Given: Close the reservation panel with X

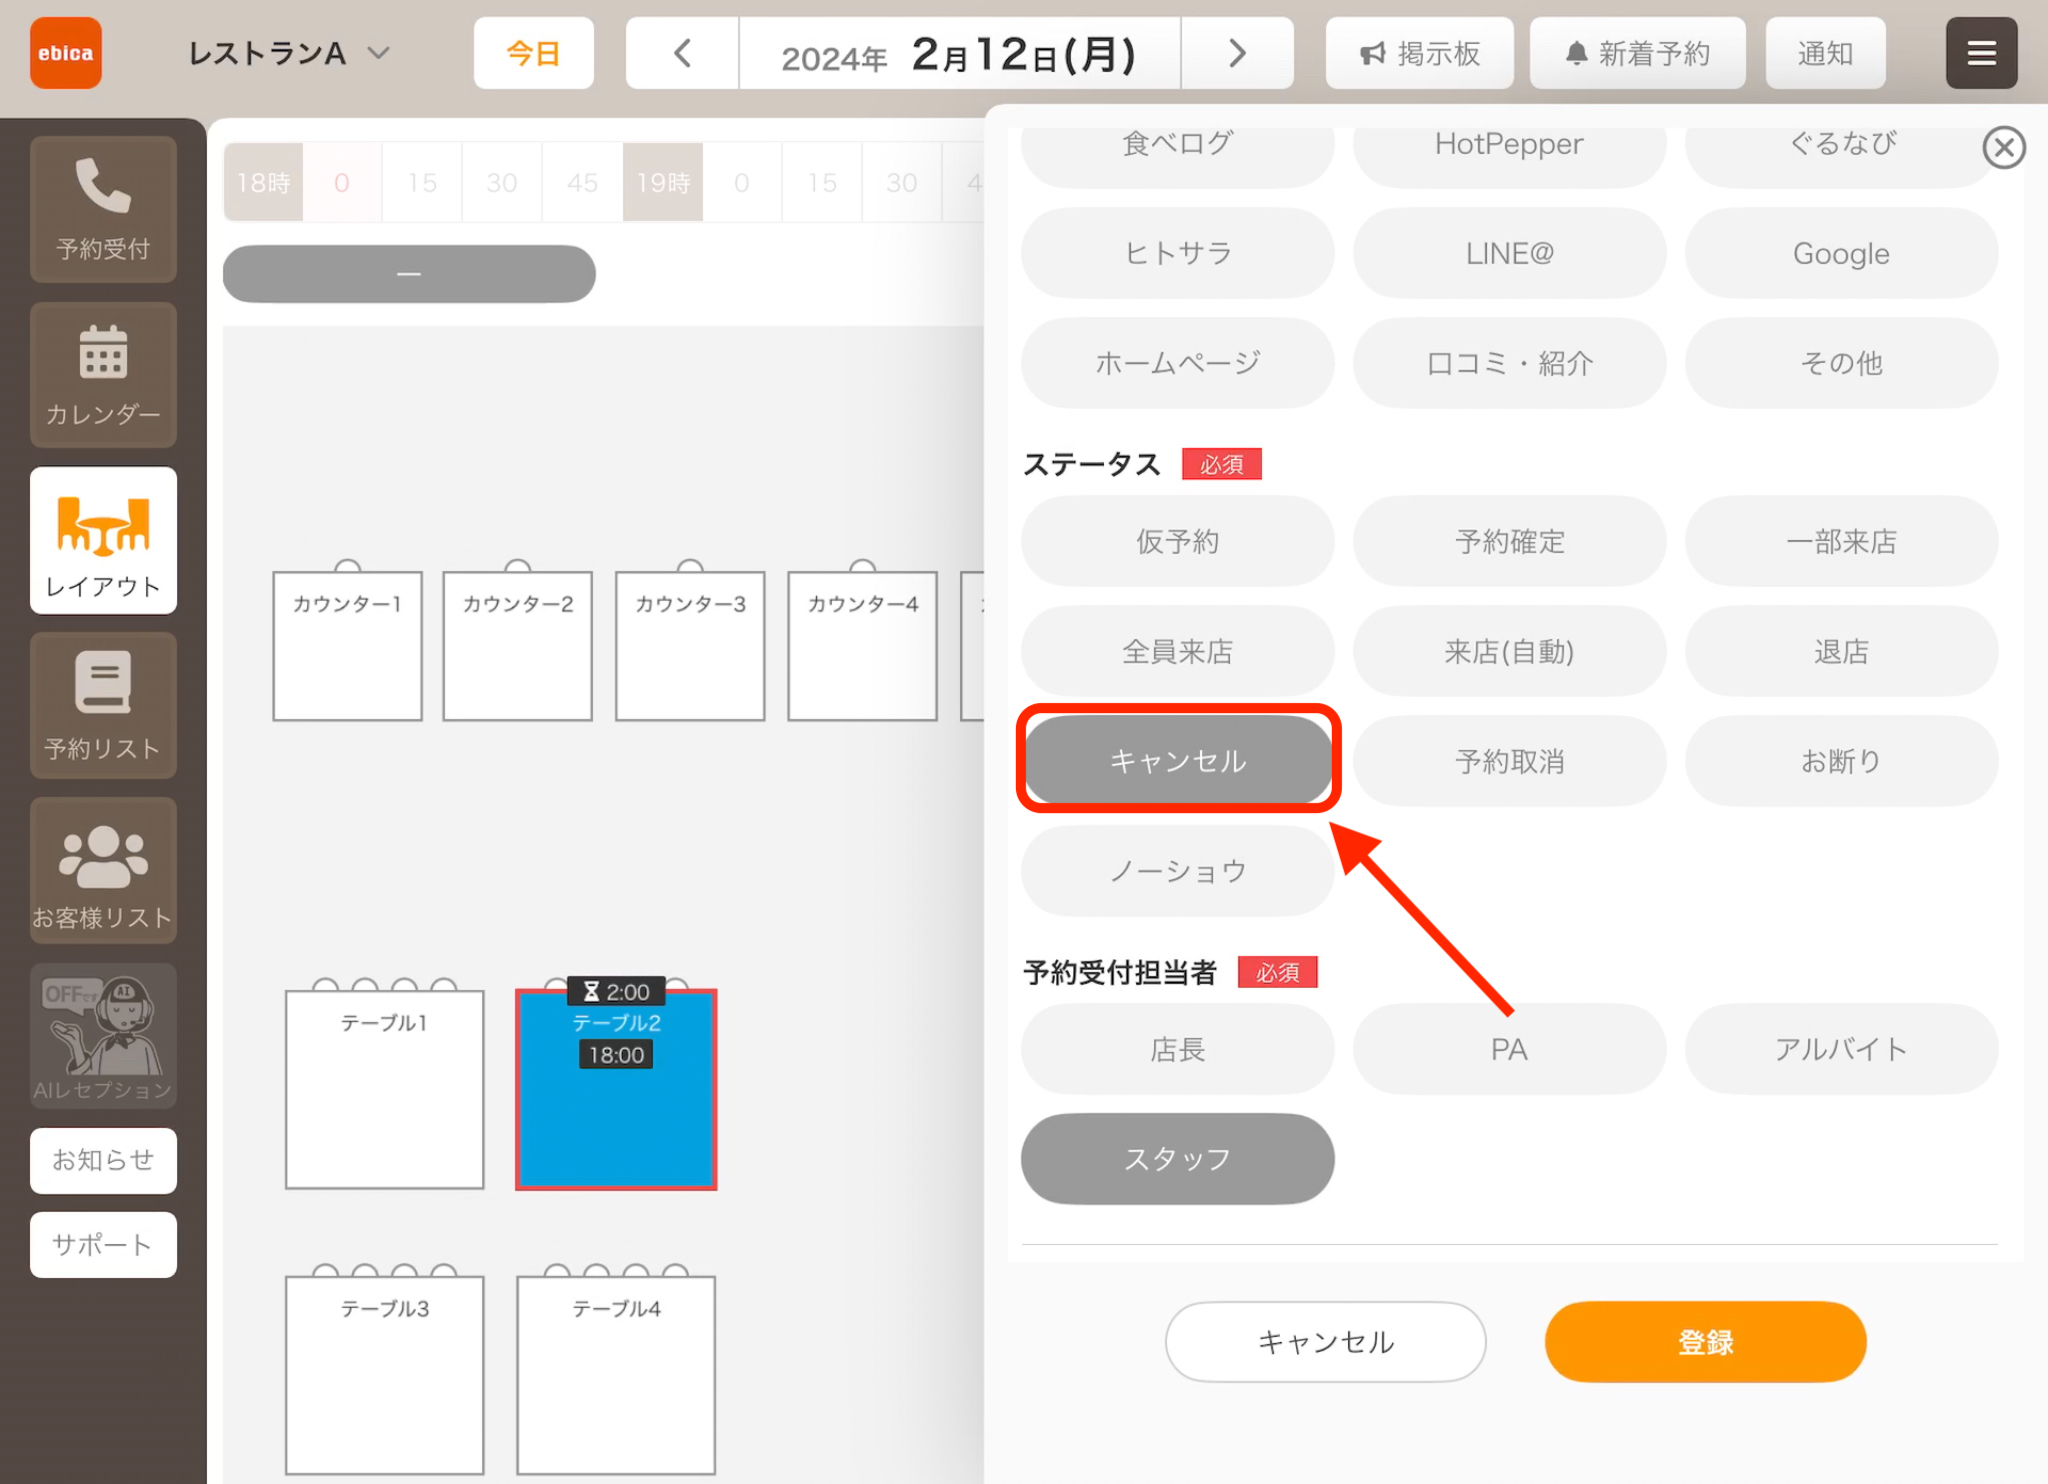Looking at the screenshot, I should pyautogui.click(x=2004, y=148).
